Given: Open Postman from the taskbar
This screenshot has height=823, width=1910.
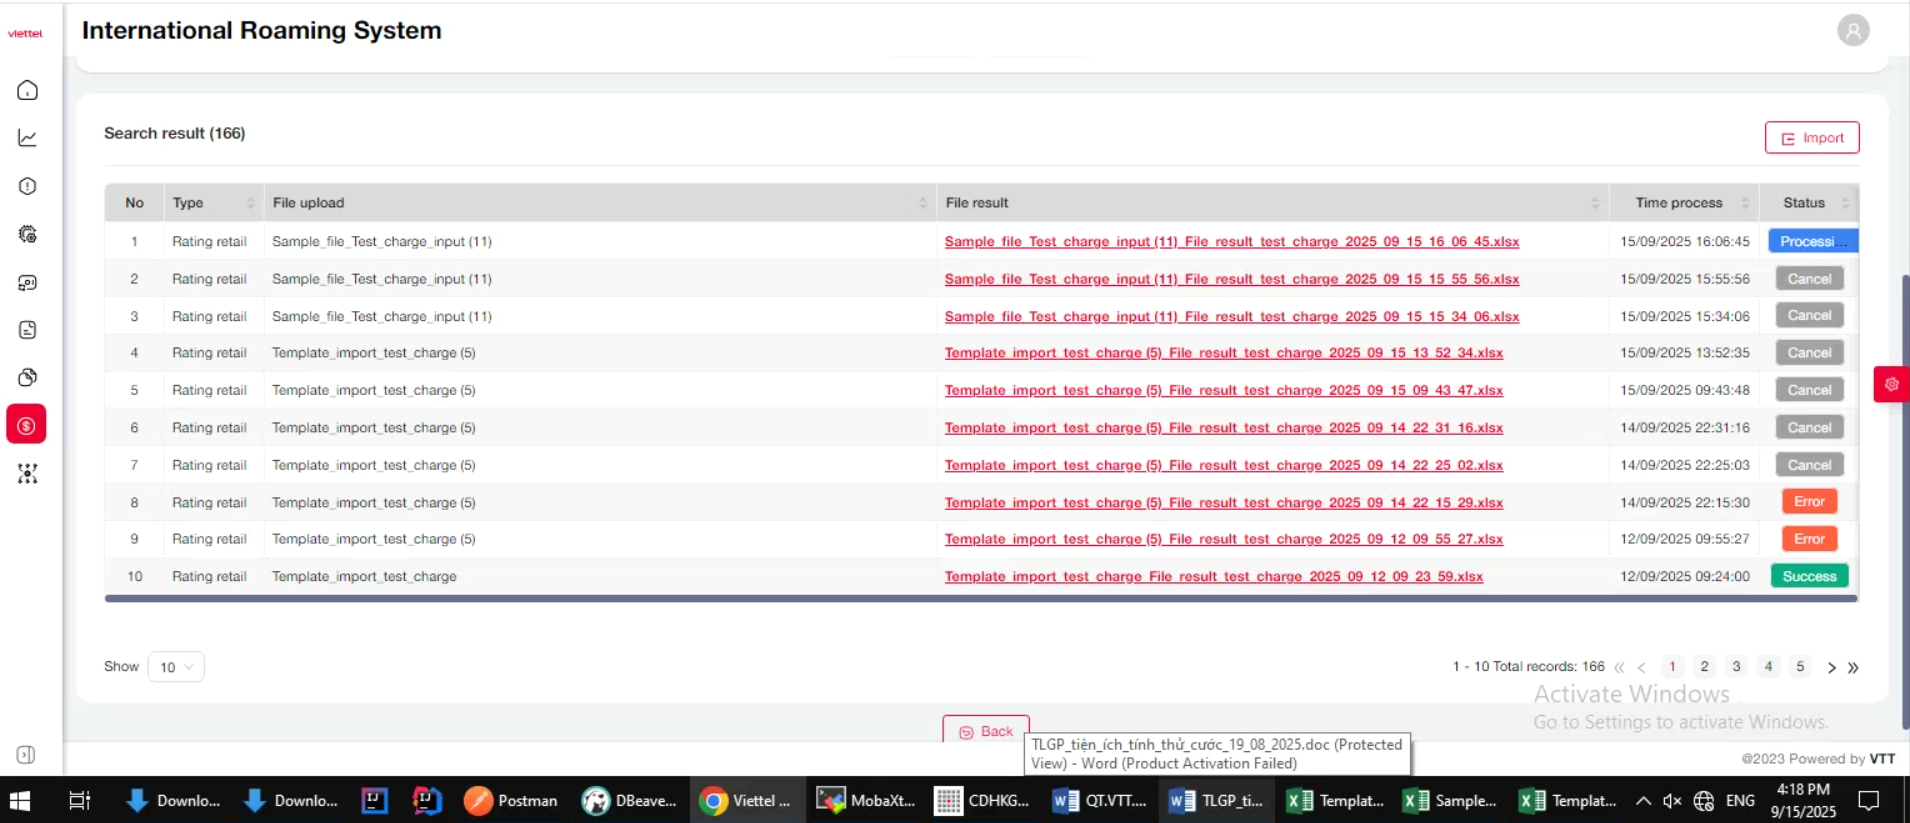Looking at the screenshot, I should pyautogui.click(x=511, y=801).
